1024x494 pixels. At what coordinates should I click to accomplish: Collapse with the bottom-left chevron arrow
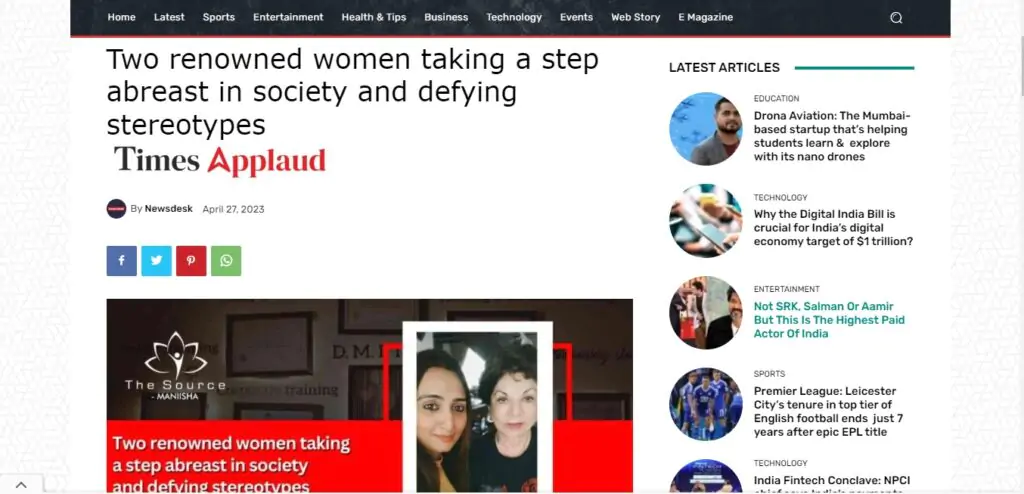tap(21, 485)
